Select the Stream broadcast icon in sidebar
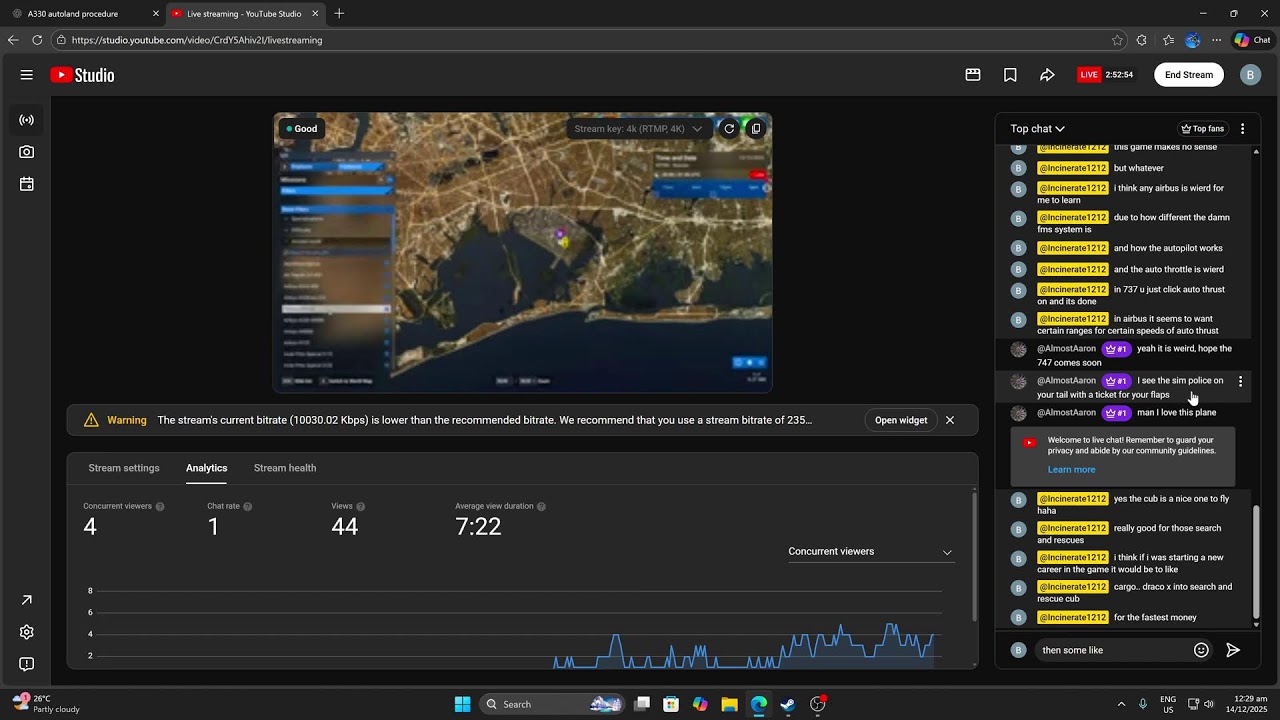Screen dimensions: 1280x720 (27, 120)
